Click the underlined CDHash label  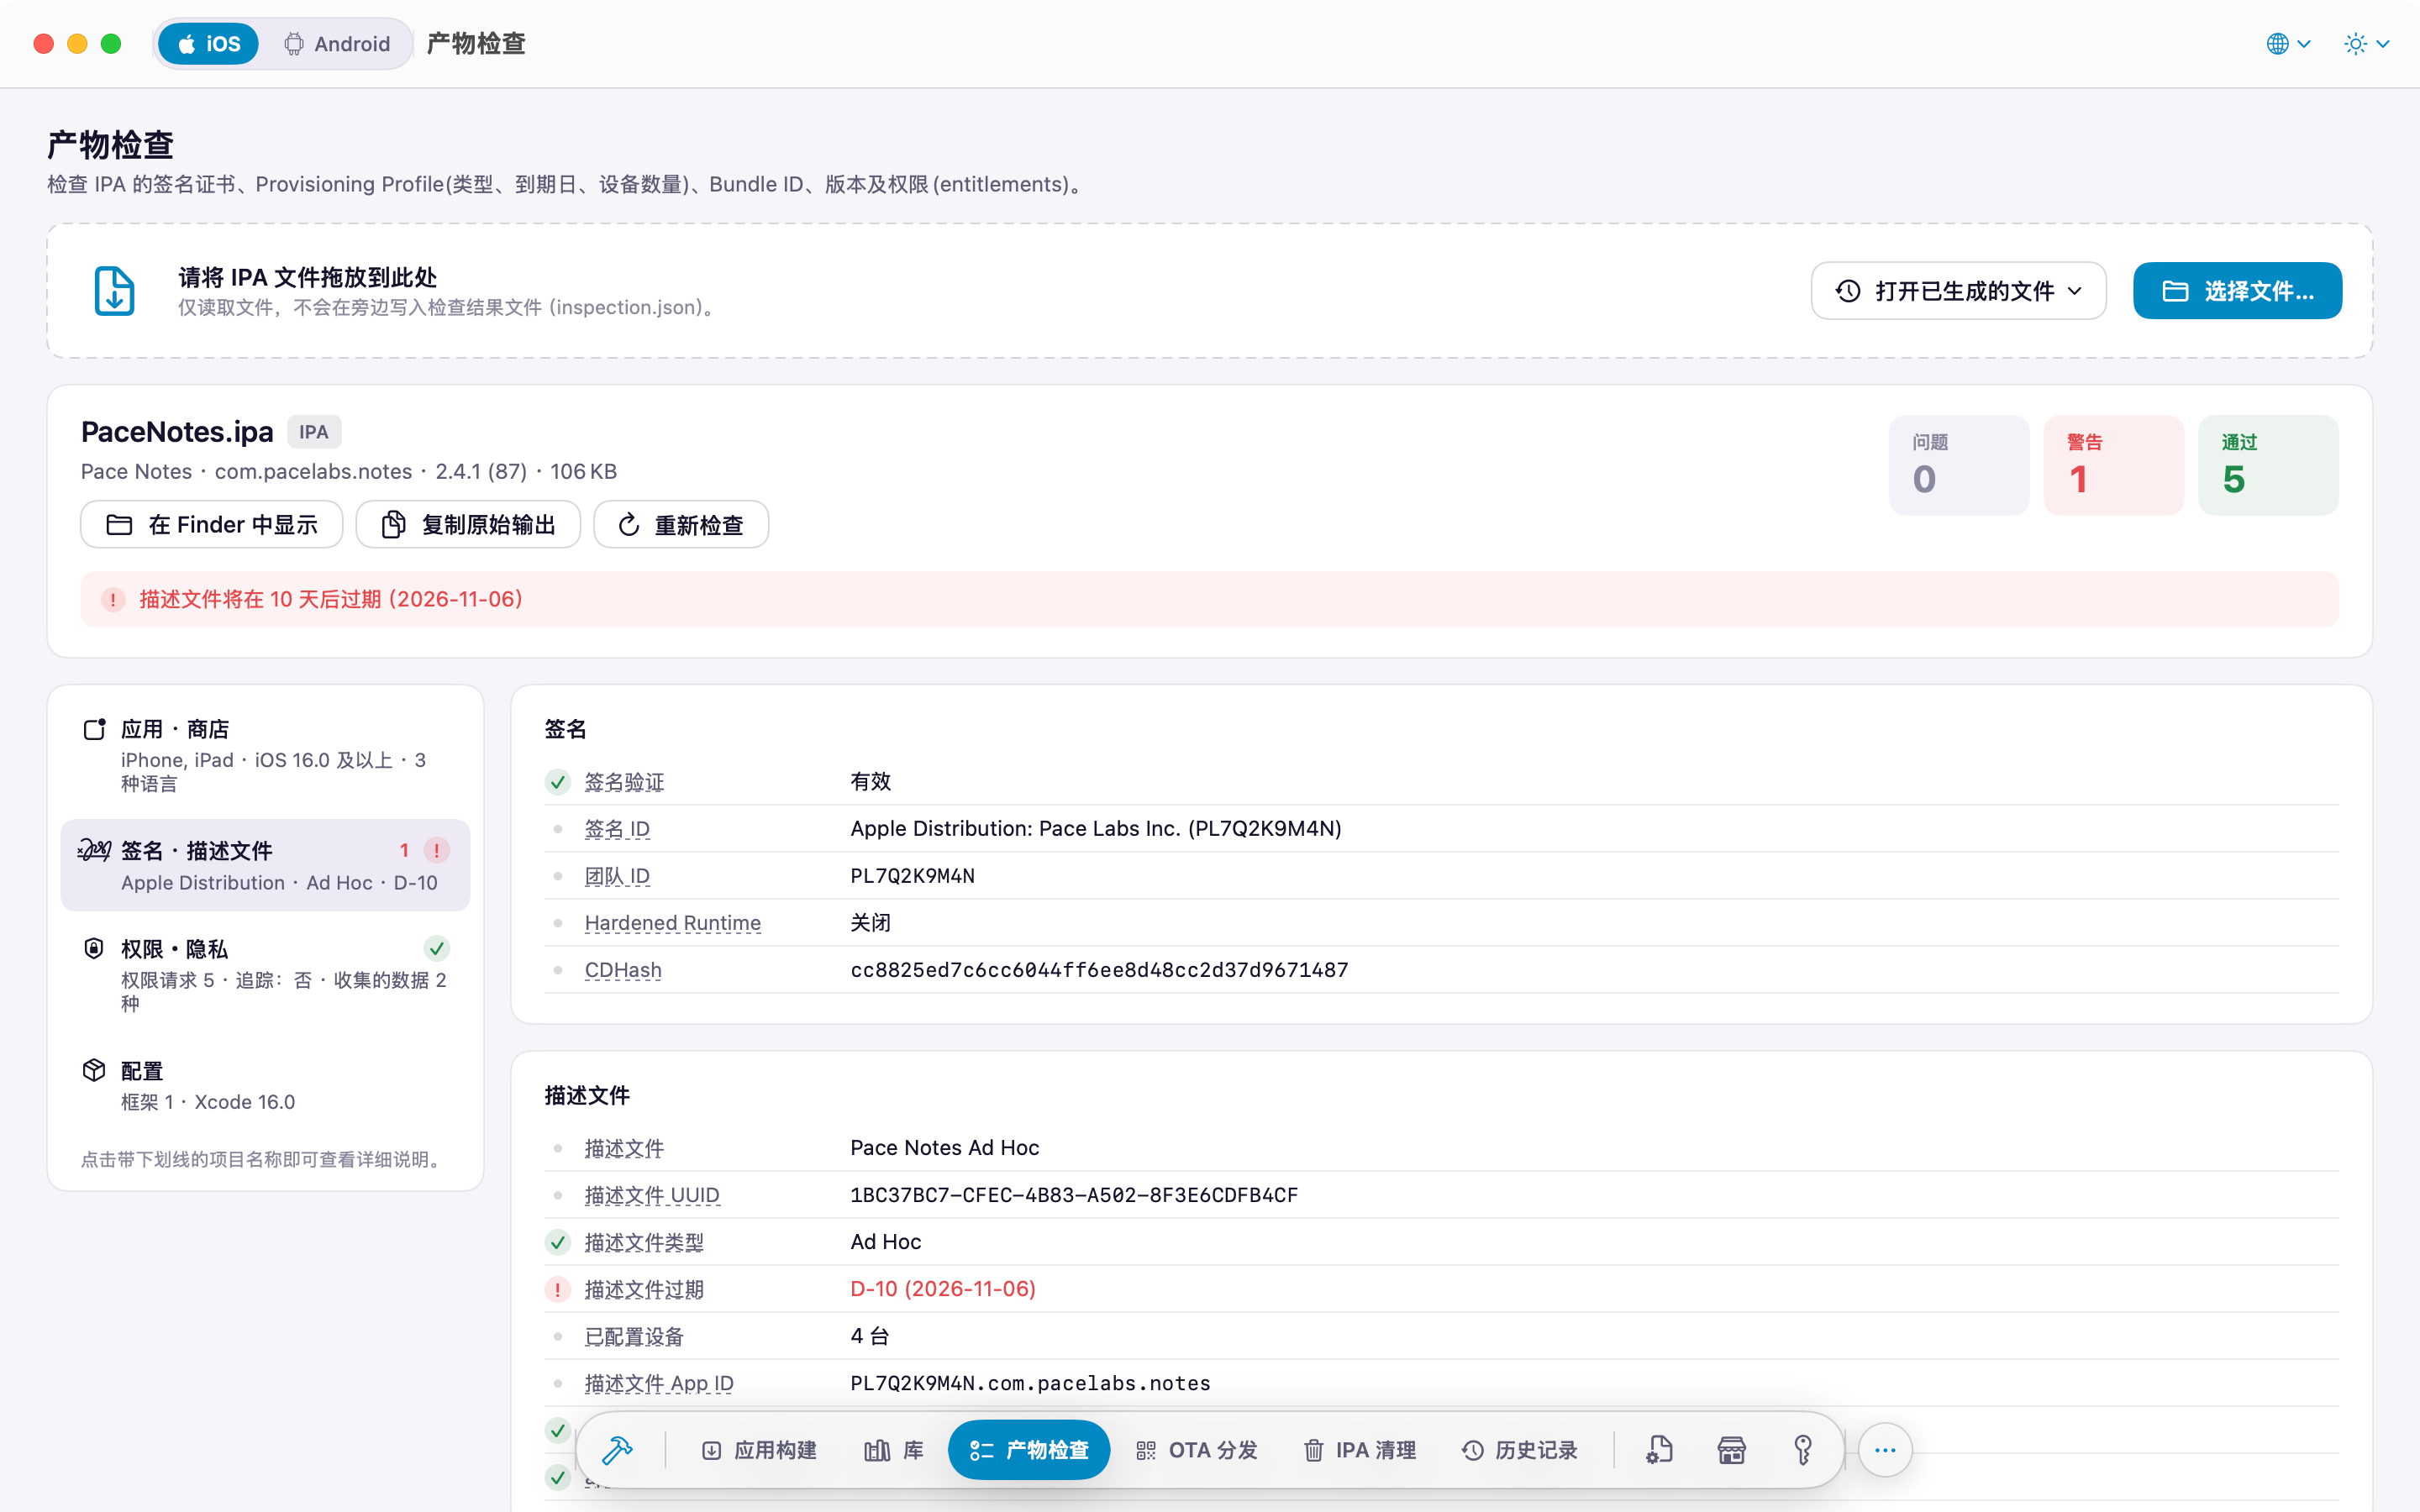tap(623, 970)
